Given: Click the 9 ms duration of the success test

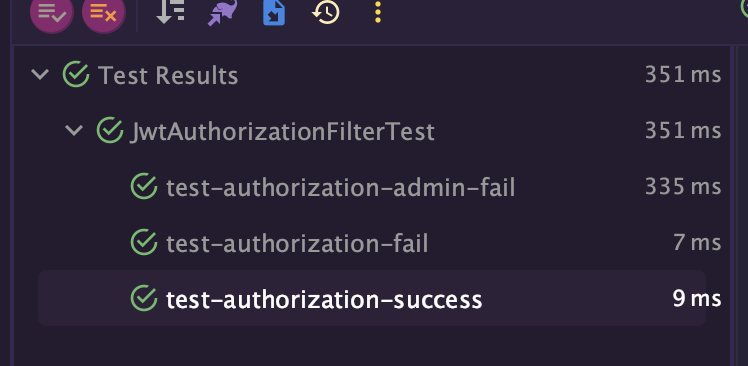Looking at the screenshot, I should coord(697,299).
